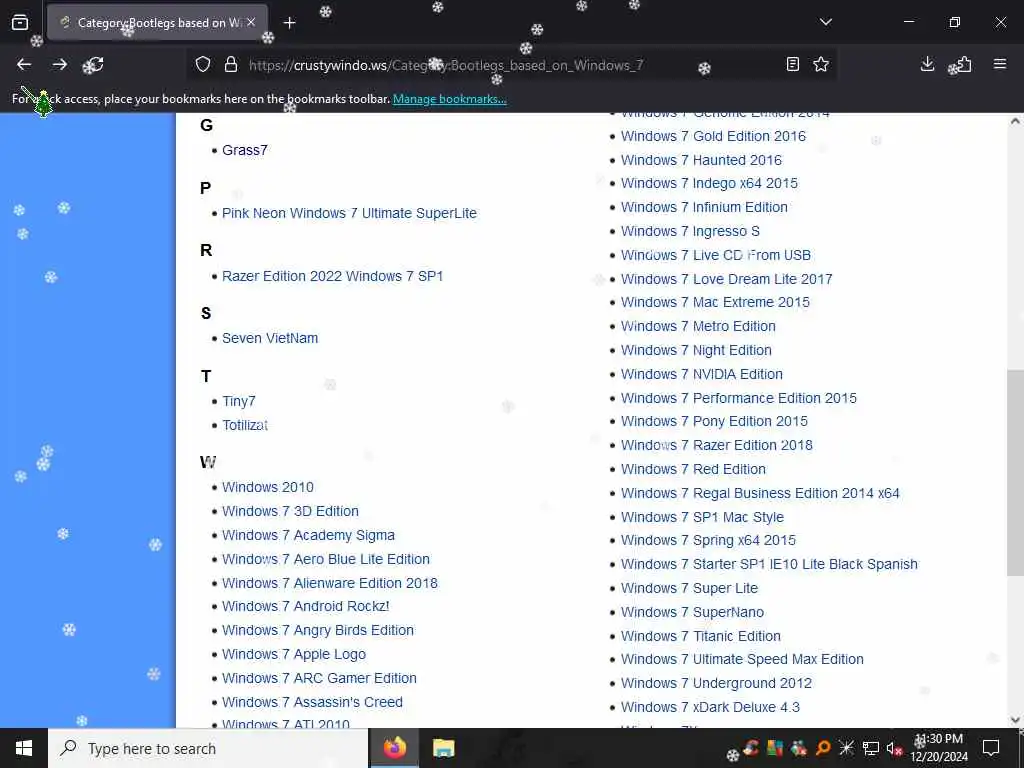
Task: Open the Firefox hamburger application menu
Action: 1000,64
